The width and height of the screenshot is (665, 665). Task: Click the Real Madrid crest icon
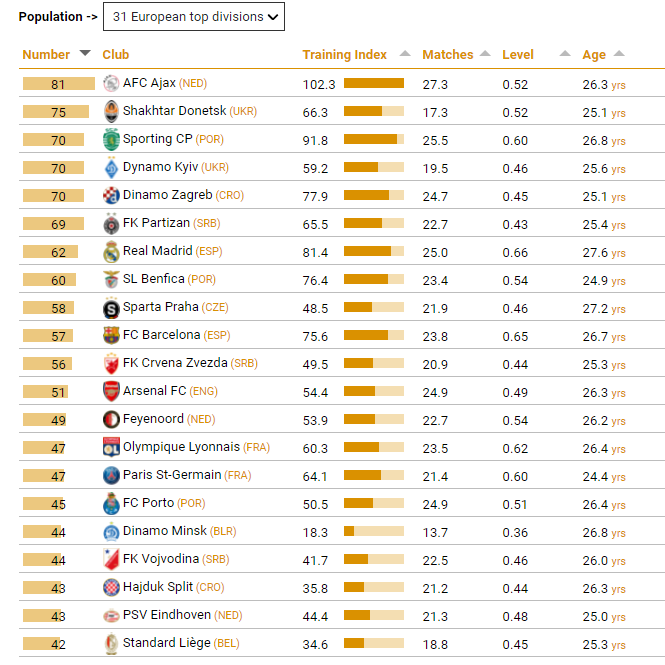(x=111, y=252)
